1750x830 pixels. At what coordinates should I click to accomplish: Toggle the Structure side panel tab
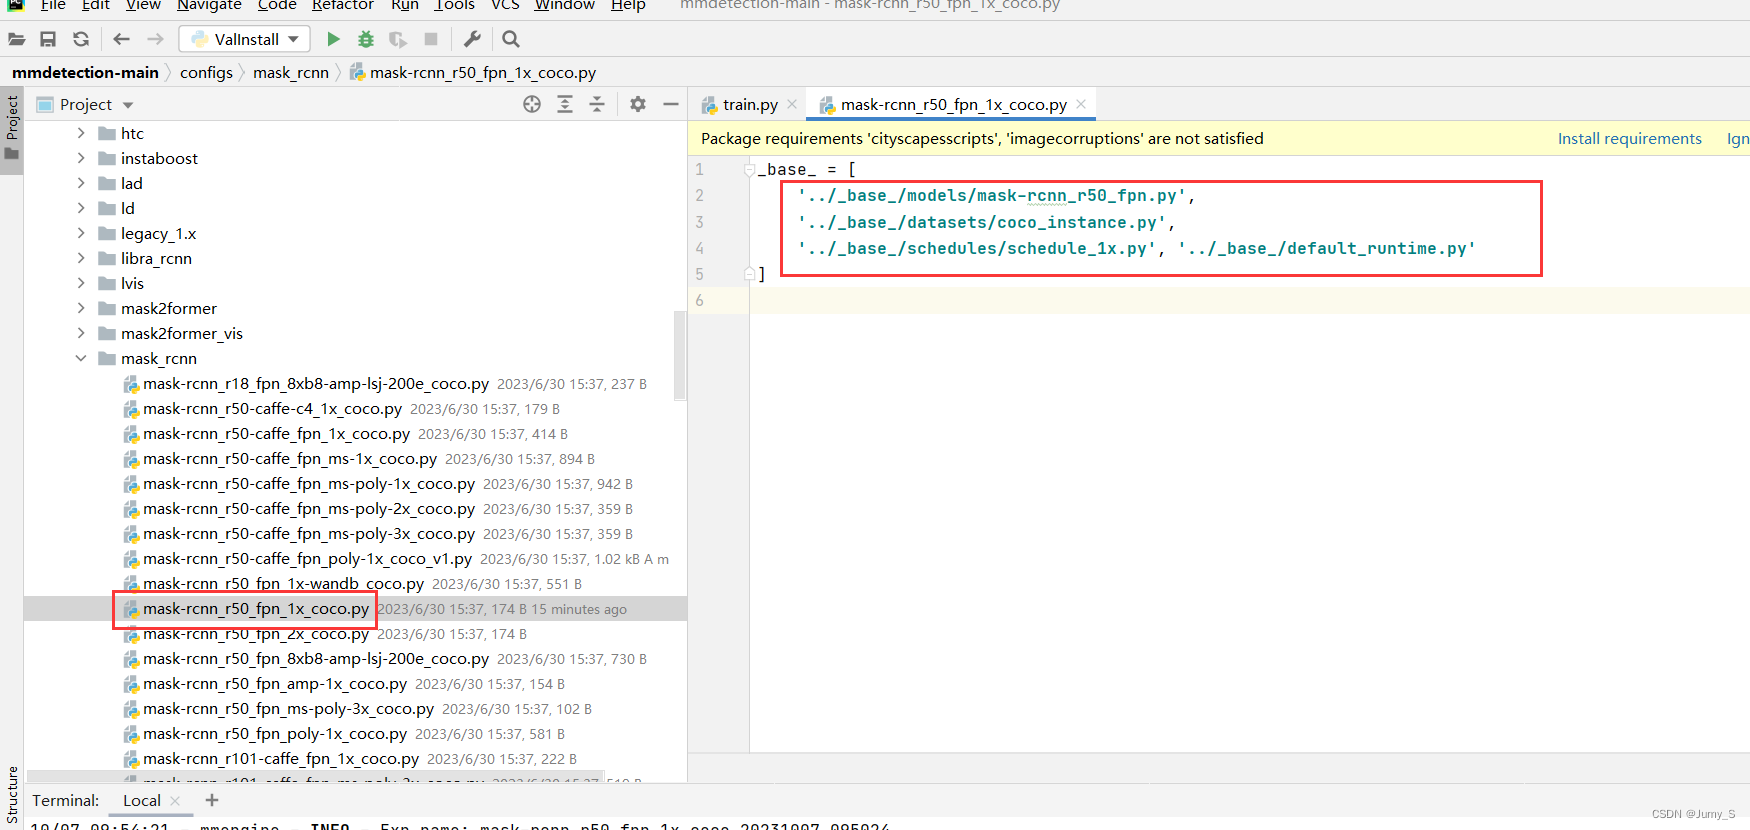(x=12, y=796)
